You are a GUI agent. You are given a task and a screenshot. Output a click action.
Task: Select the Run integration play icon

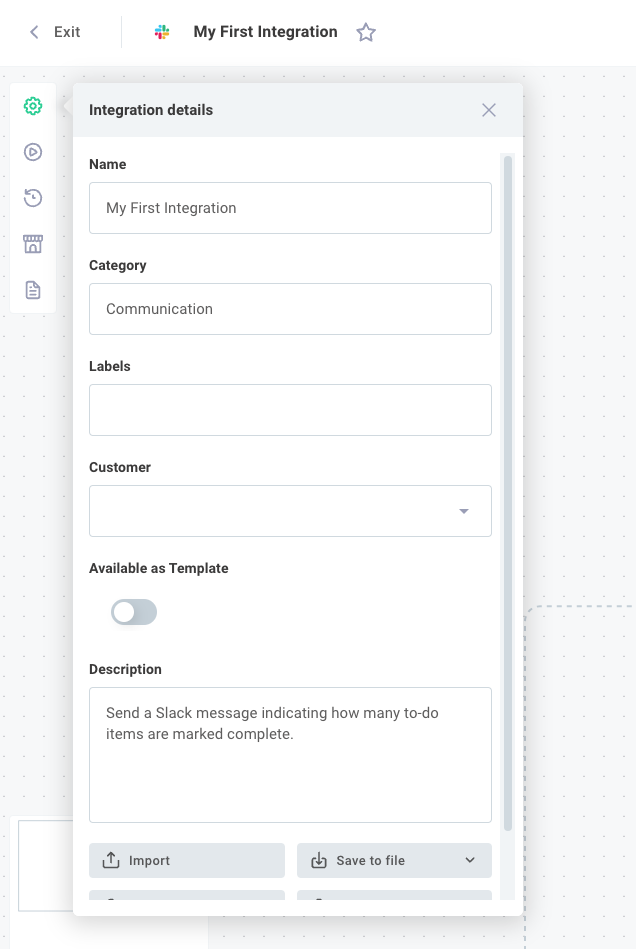tap(33, 152)
